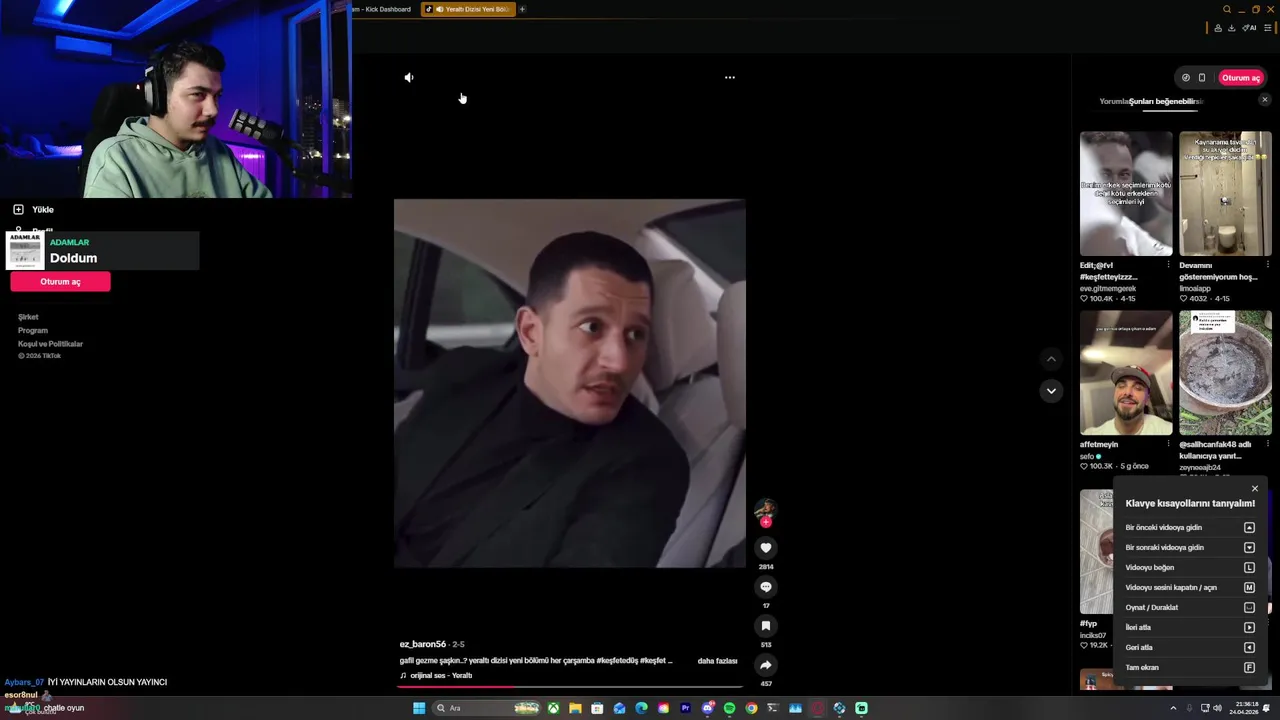Click the taskbar 'Ara' search field

coord(486,708)
